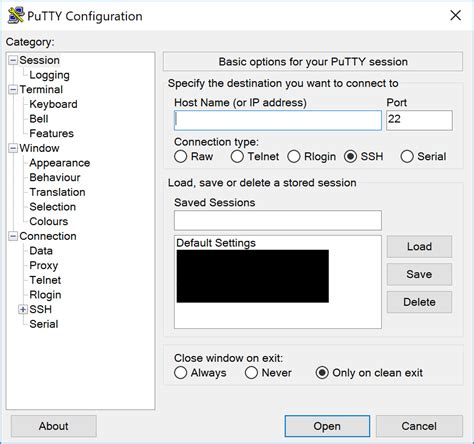This screenshot has width=474, height=444.
Task: Open the Serial category in tree
Action: tap(44, 324)
